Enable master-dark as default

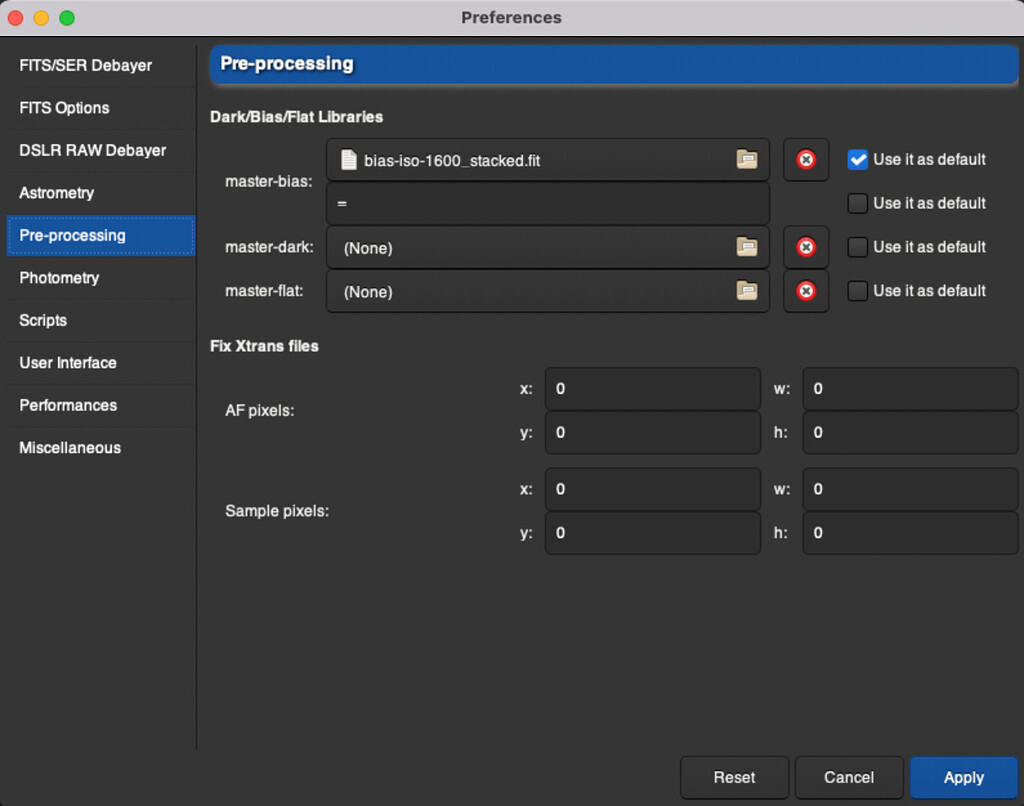tap(858, 246)
